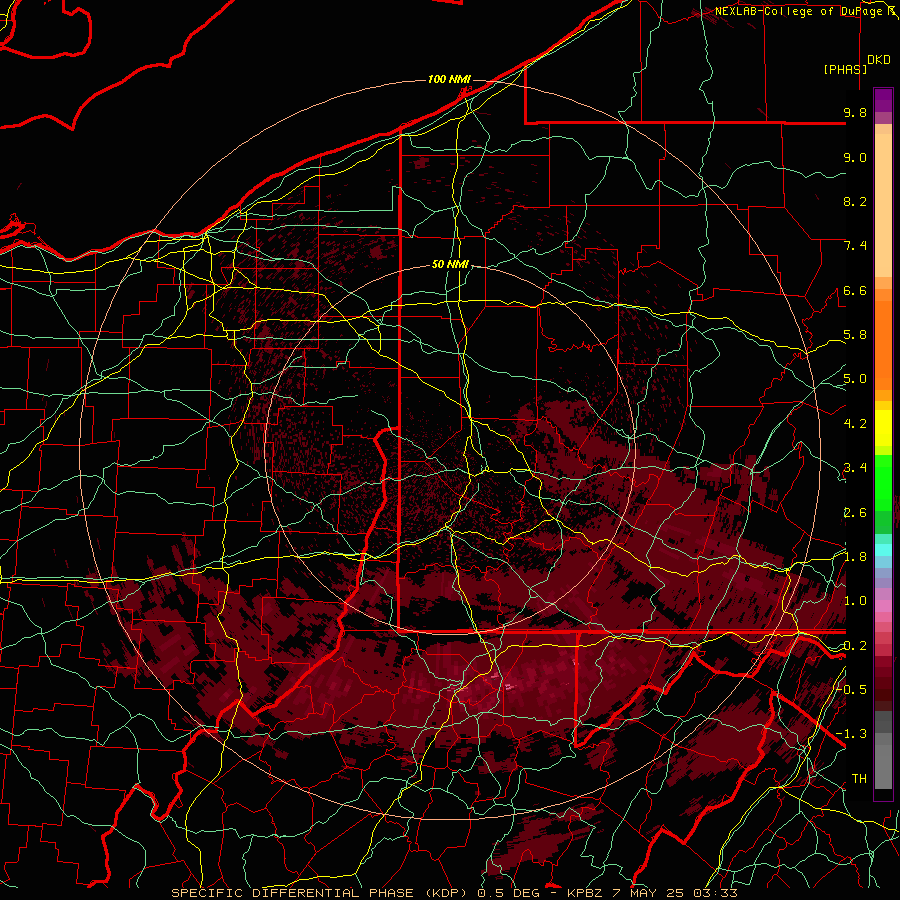This screenshot has height=900, width=900.
Task: Select the 7.4 scale value
Action: 855,246
